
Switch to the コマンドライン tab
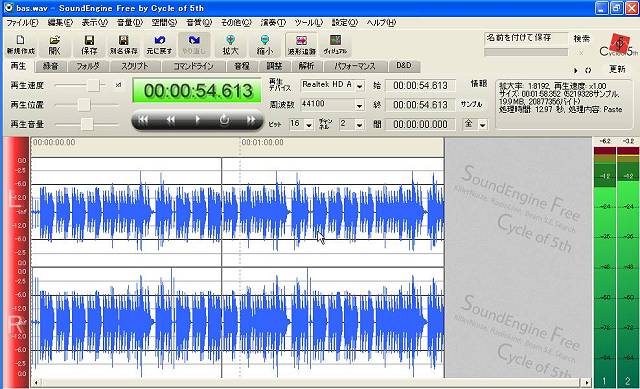coord(193,66)
